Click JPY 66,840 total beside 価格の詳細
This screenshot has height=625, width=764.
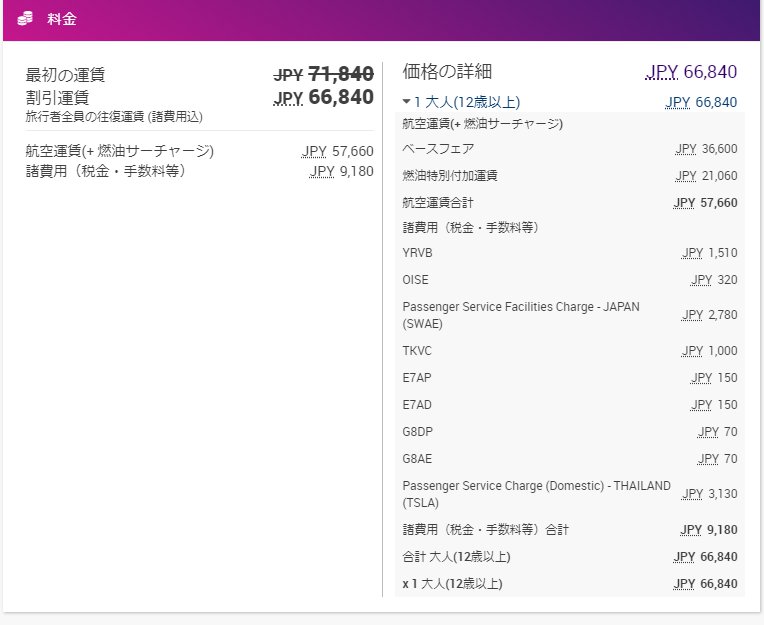[x=691, y=72]
